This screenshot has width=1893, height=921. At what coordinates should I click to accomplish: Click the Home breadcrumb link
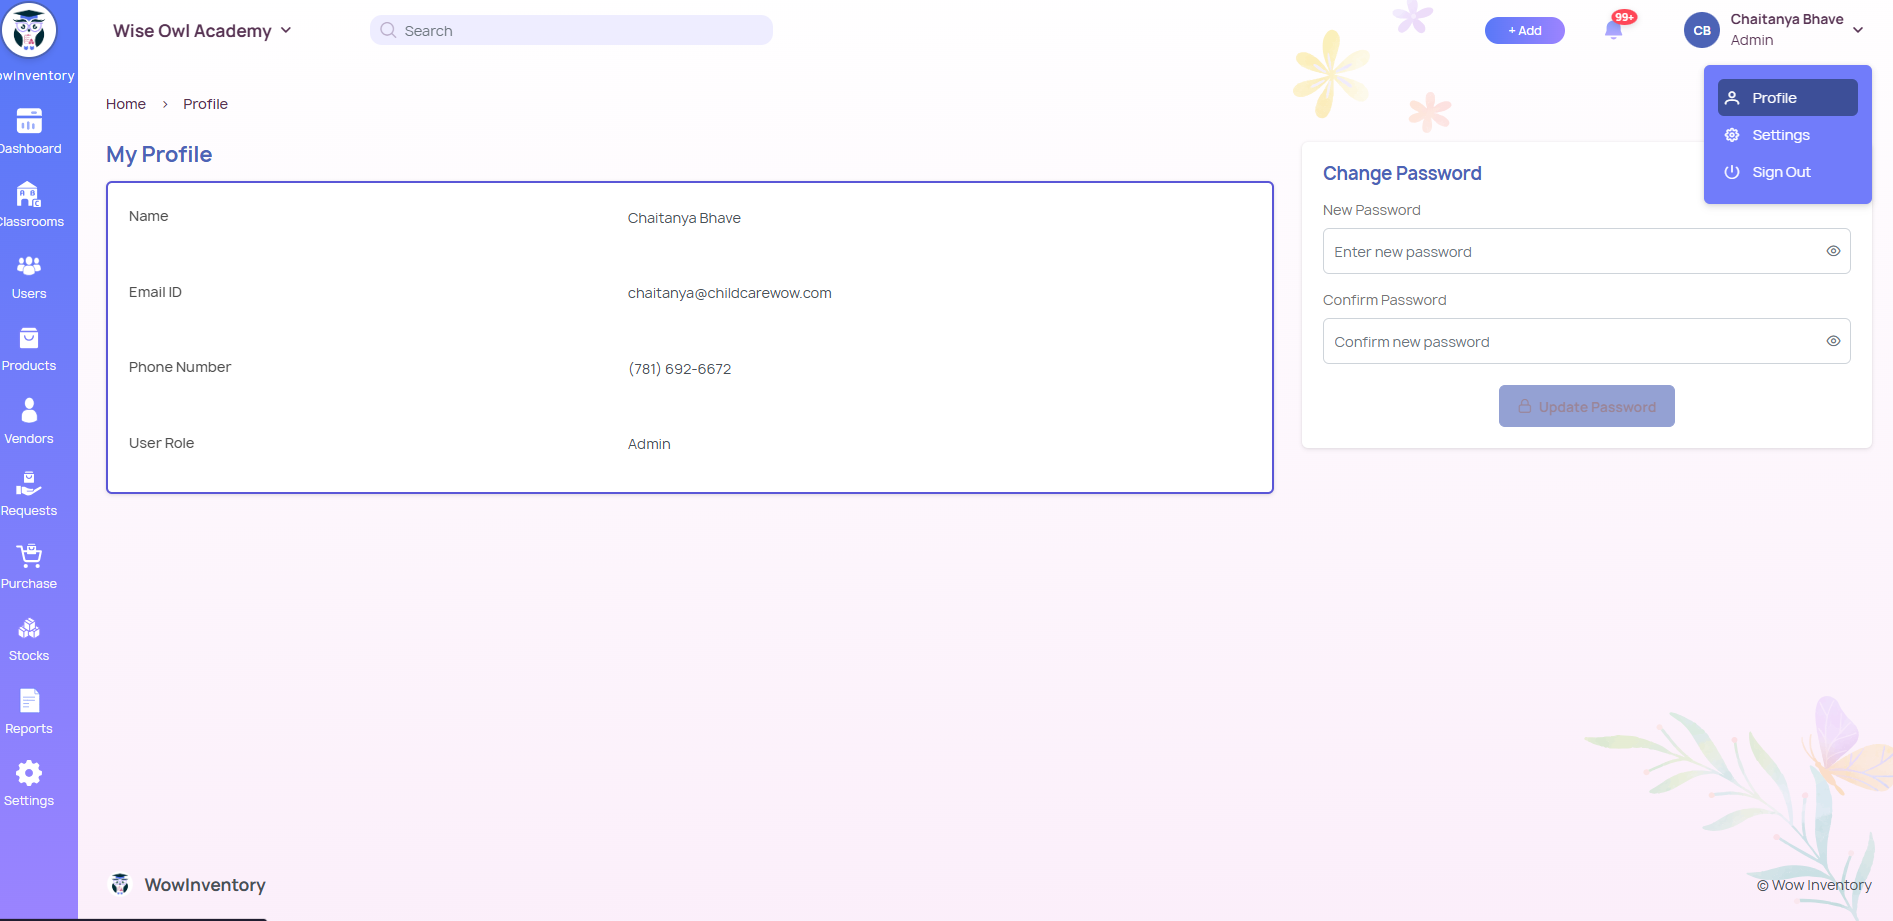point(126,104)
